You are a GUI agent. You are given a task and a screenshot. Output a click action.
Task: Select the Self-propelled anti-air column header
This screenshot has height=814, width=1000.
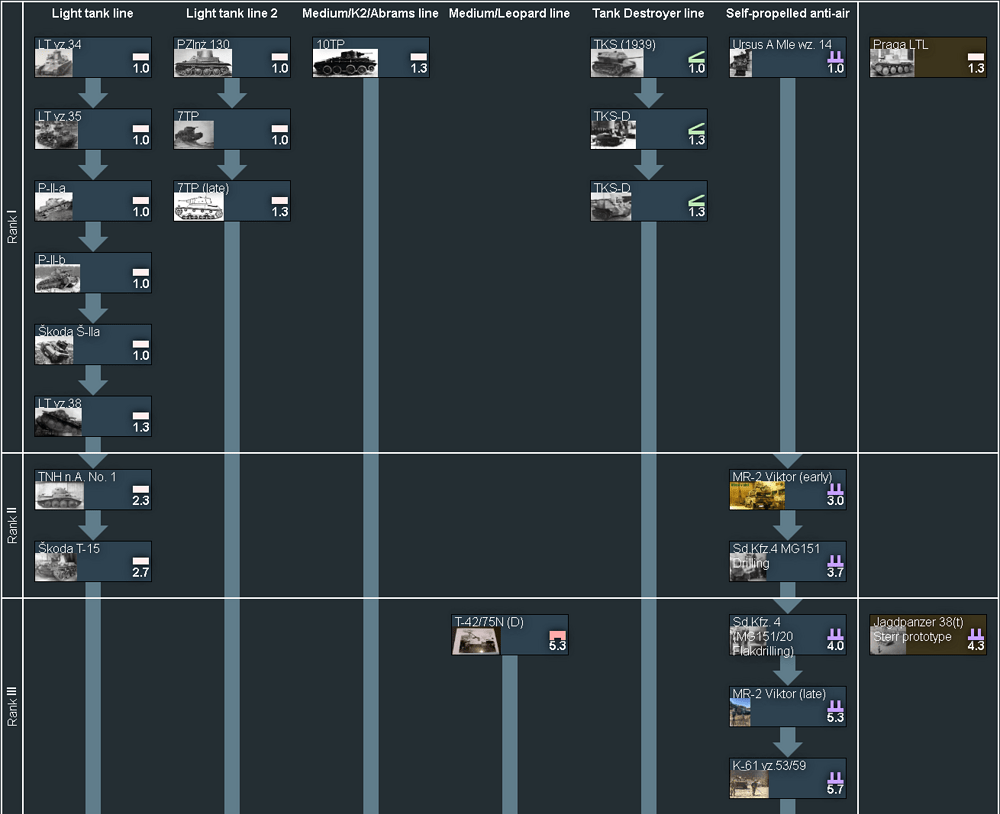(x=787, y=14)
